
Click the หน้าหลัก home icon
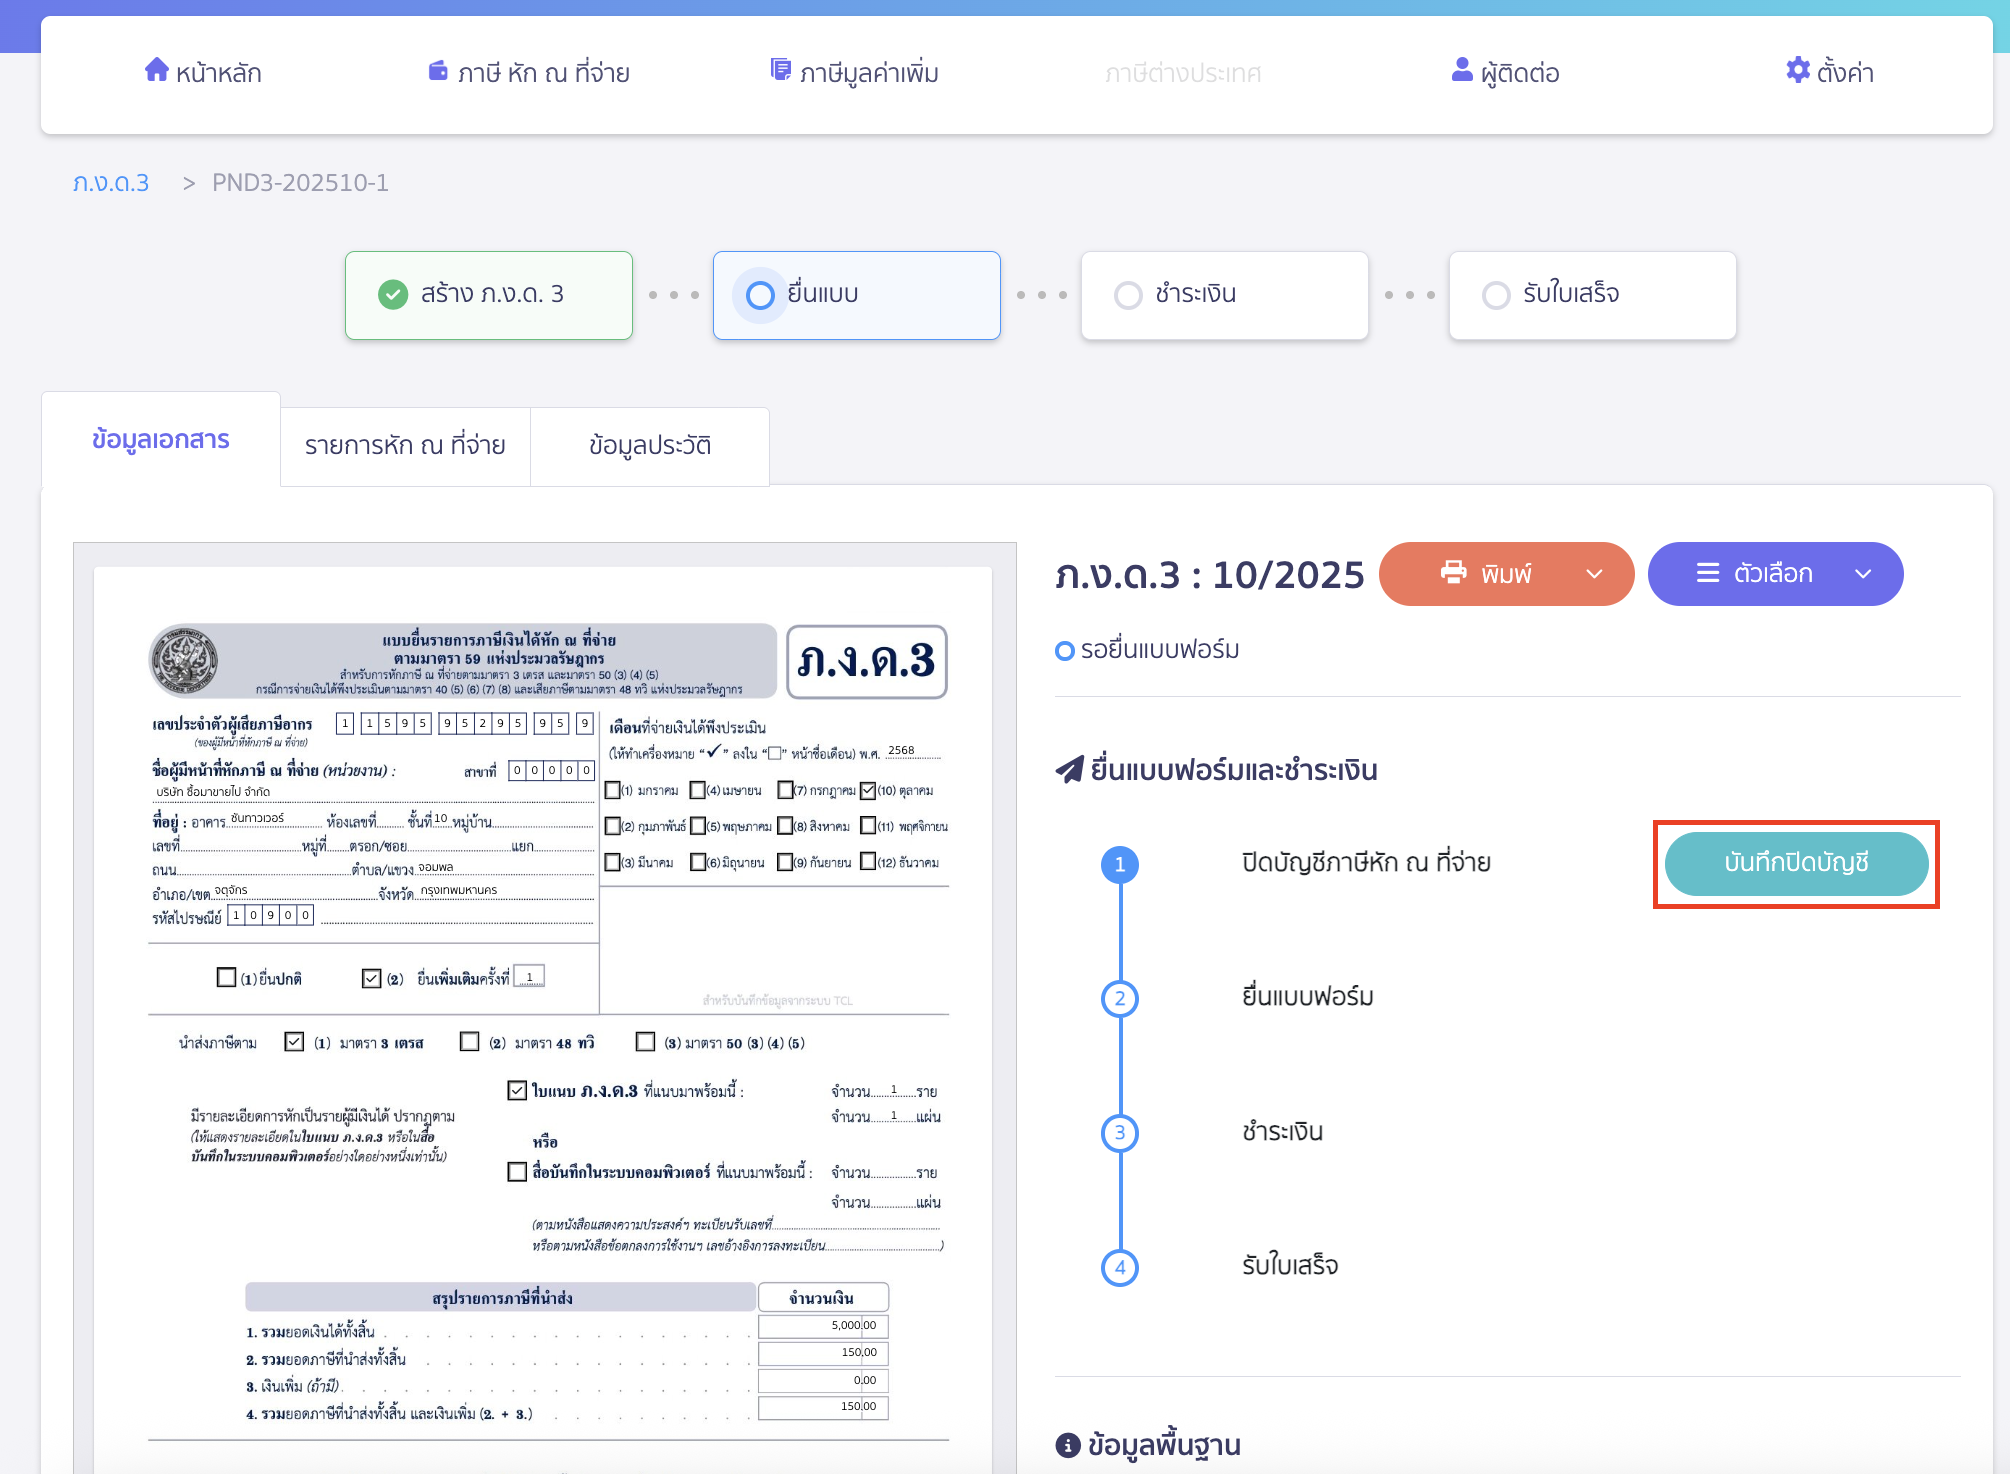[157, 70]
